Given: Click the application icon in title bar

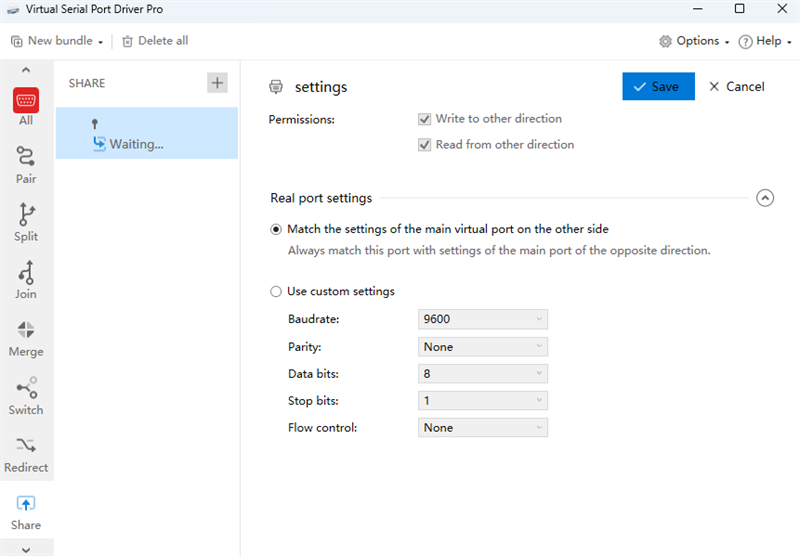Looking at the screenshot, I should [13, 9].
